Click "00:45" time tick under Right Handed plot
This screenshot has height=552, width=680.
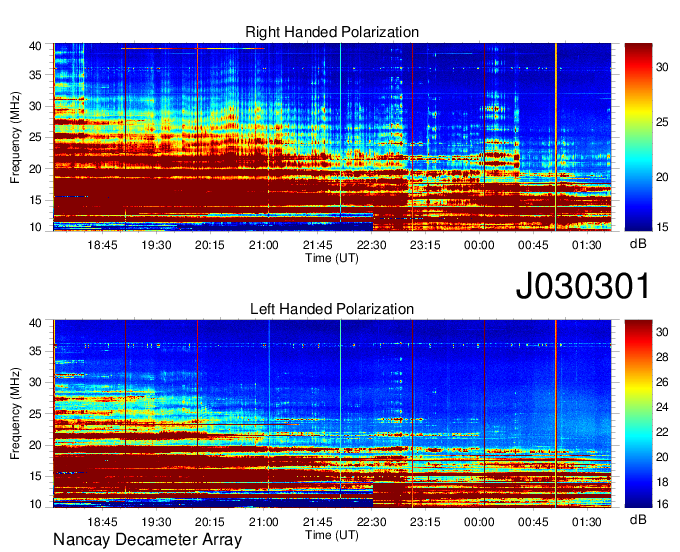(533, 245)
